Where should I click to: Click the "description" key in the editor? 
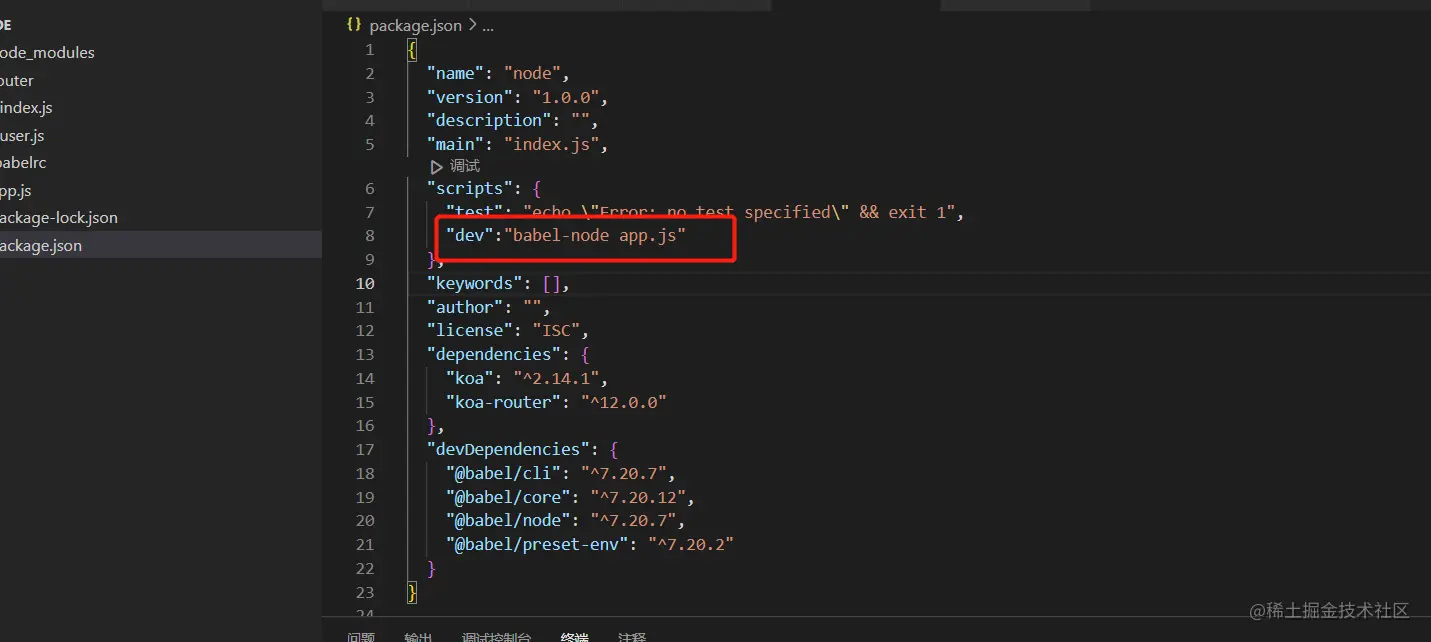point(488,120)
